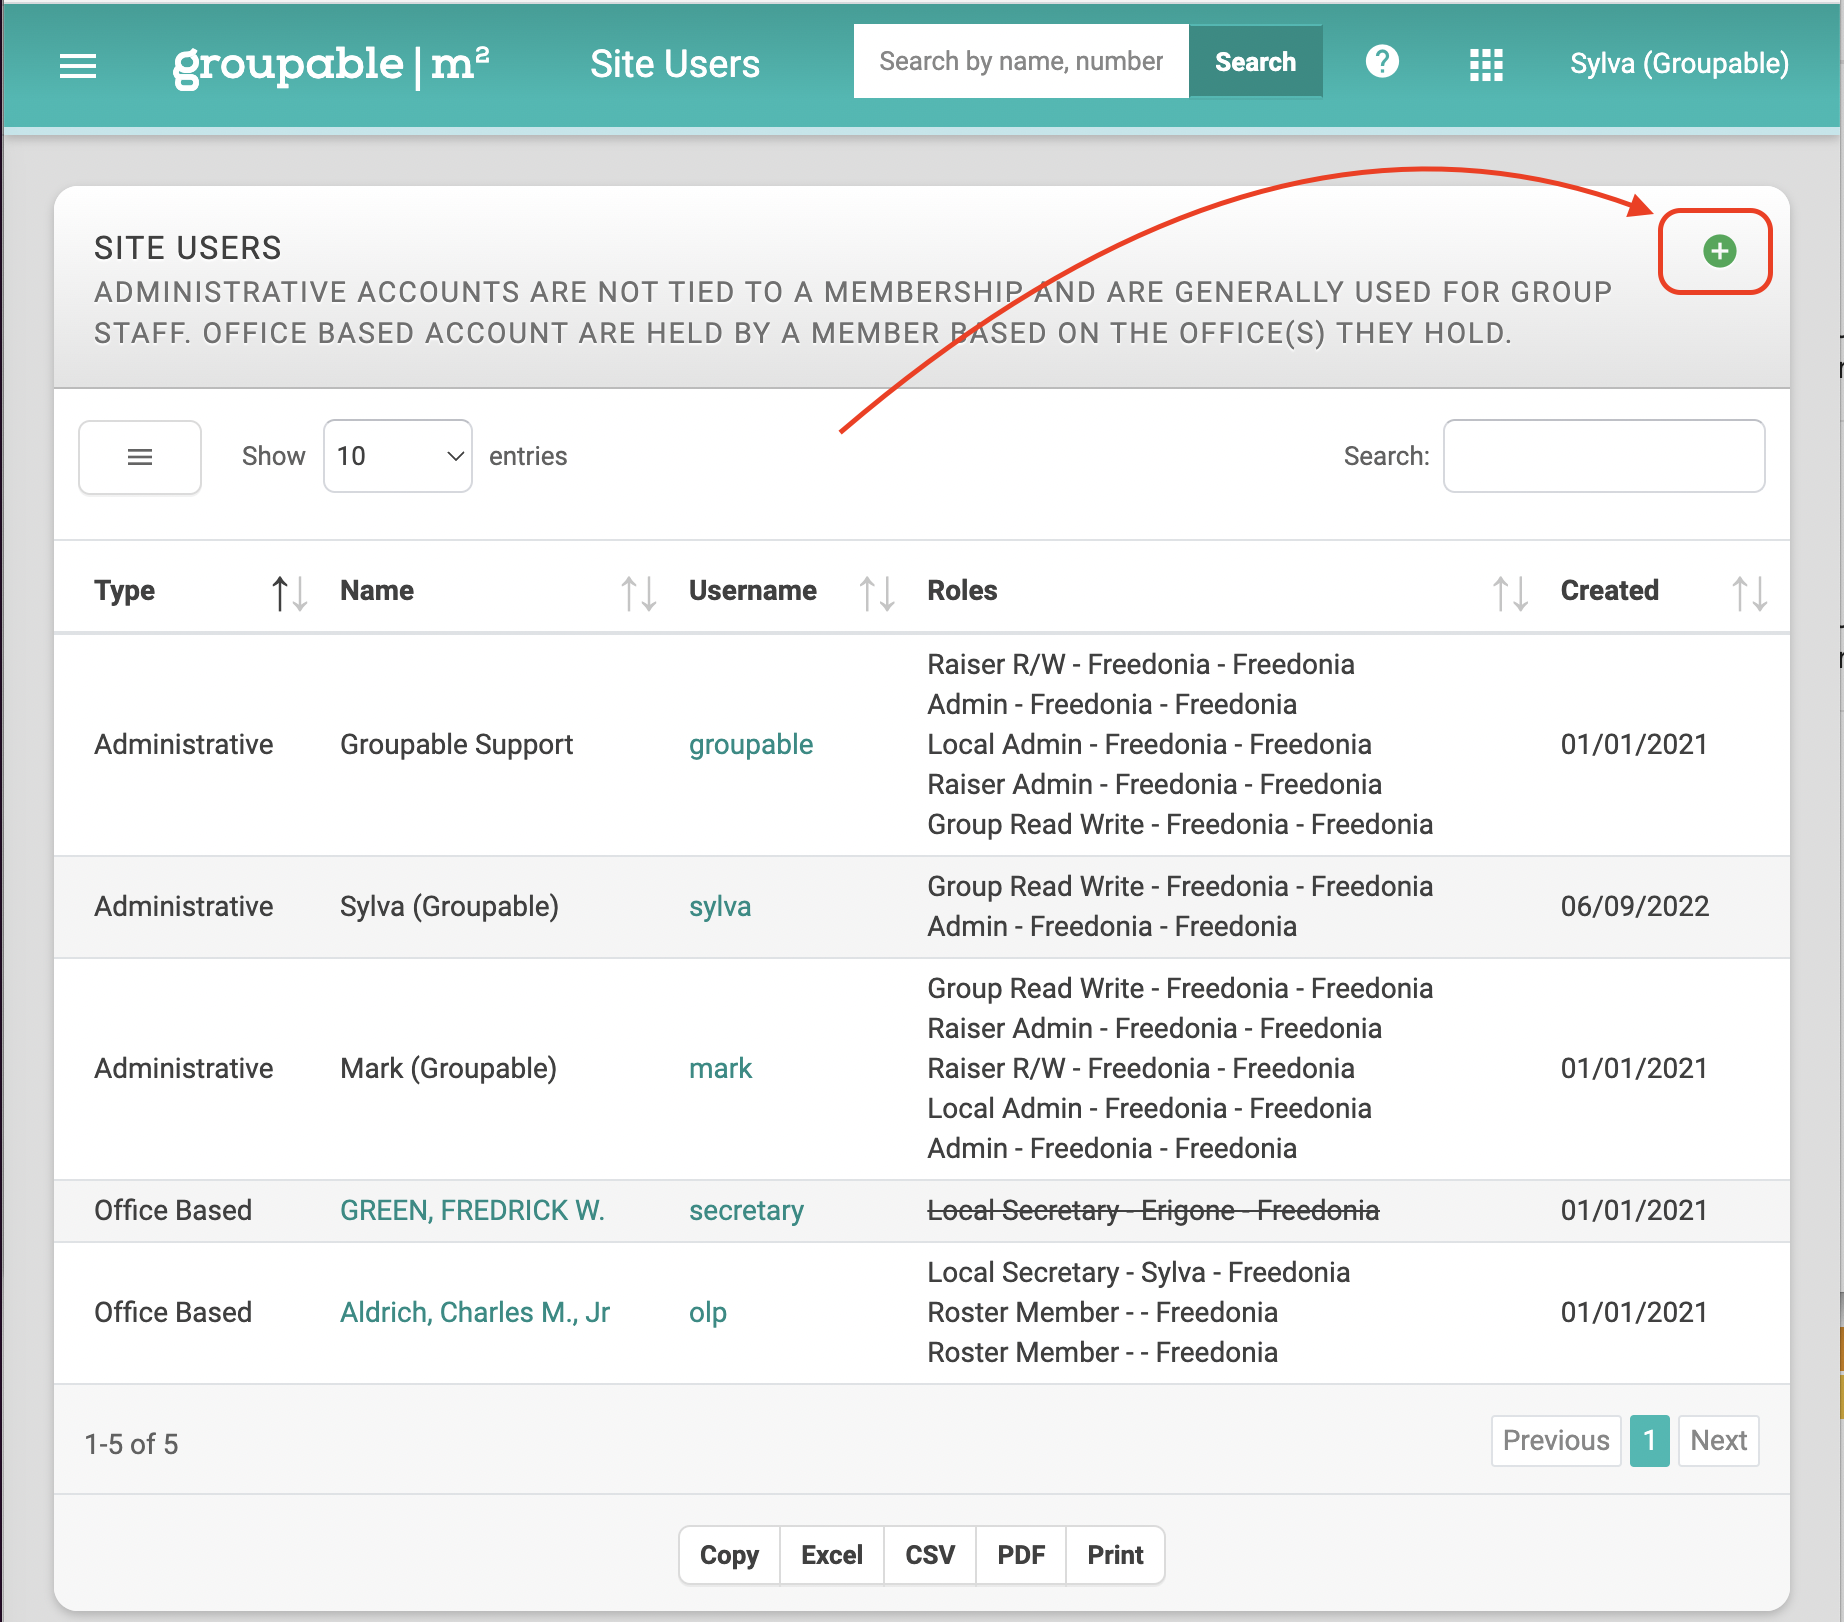Click the header search by name field
This screenshot has height=1622, width=1844.
[1021, 62]
